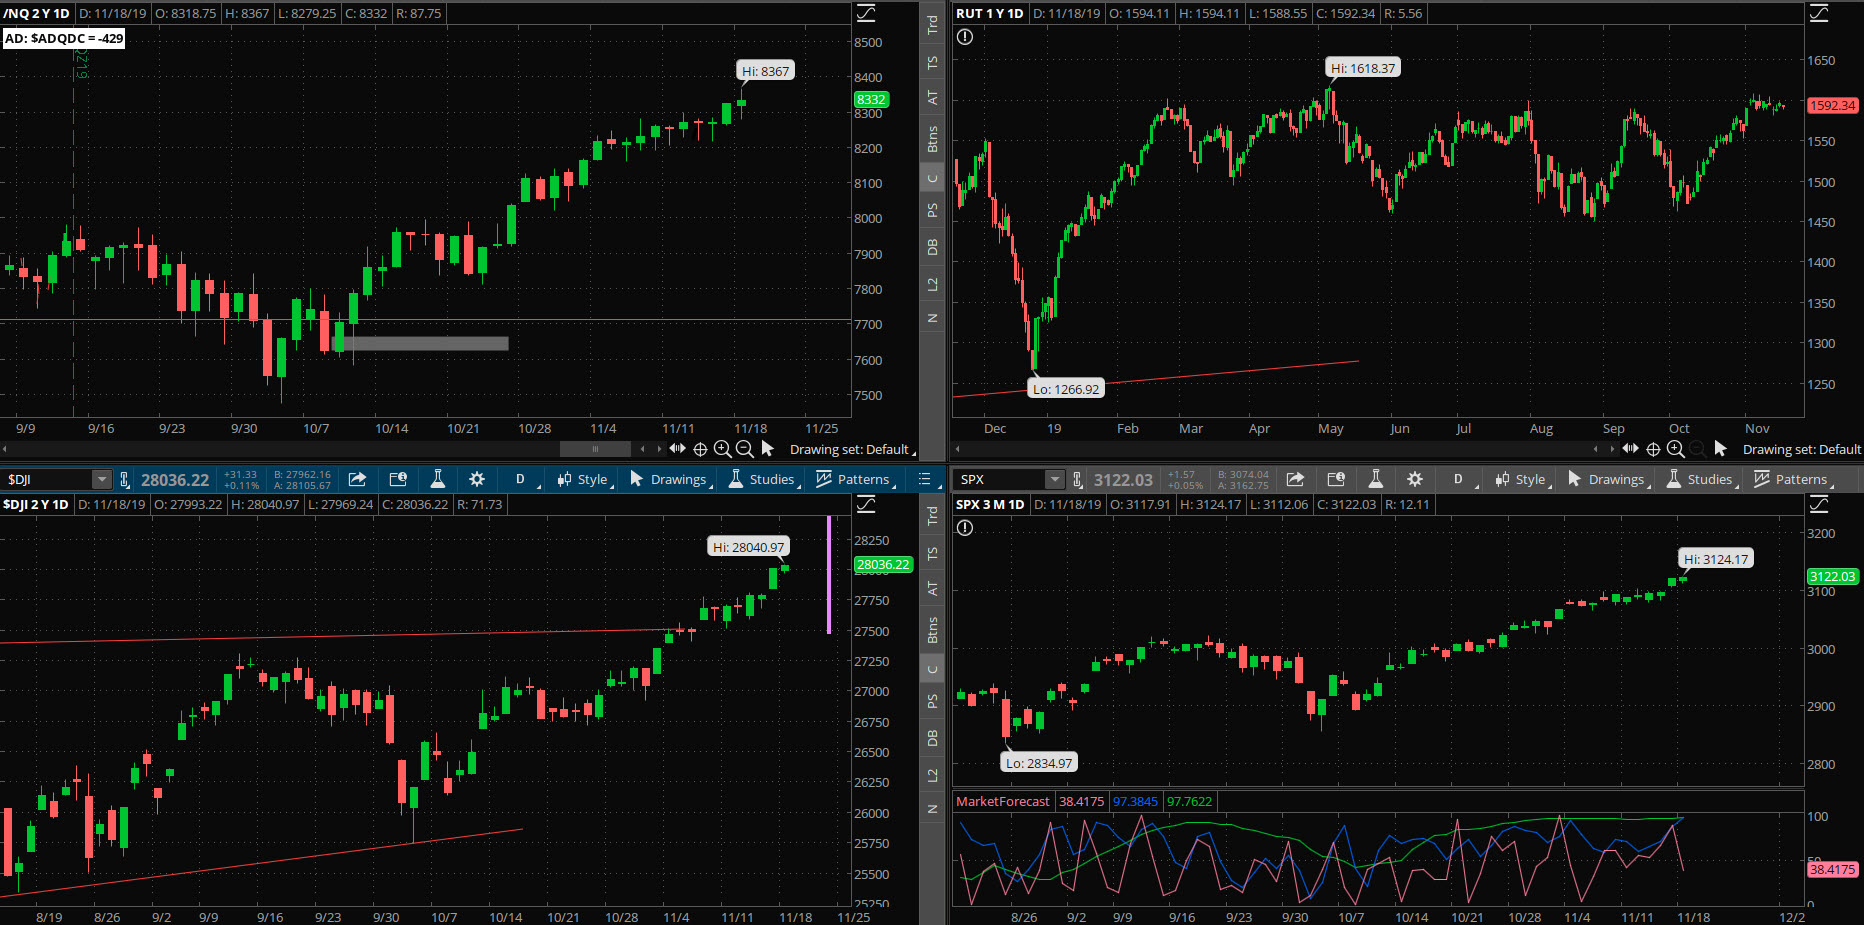Open the TS tab beside /NQ chart

pyautogui.click(x=932, y=63)
